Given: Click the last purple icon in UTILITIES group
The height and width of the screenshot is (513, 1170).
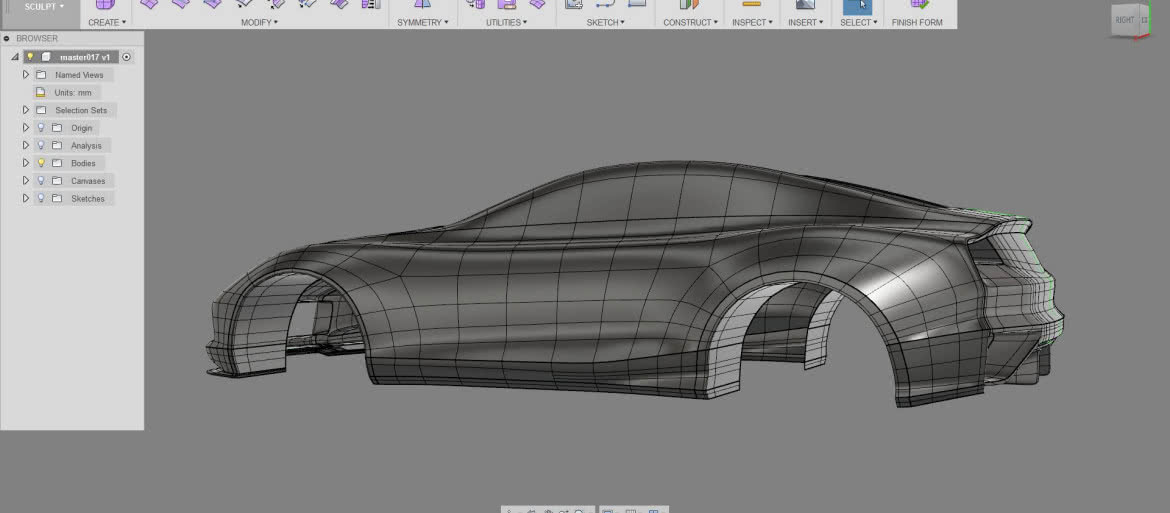Looking at the screenshot, I should pyautogui.click(x=537, y=4).
